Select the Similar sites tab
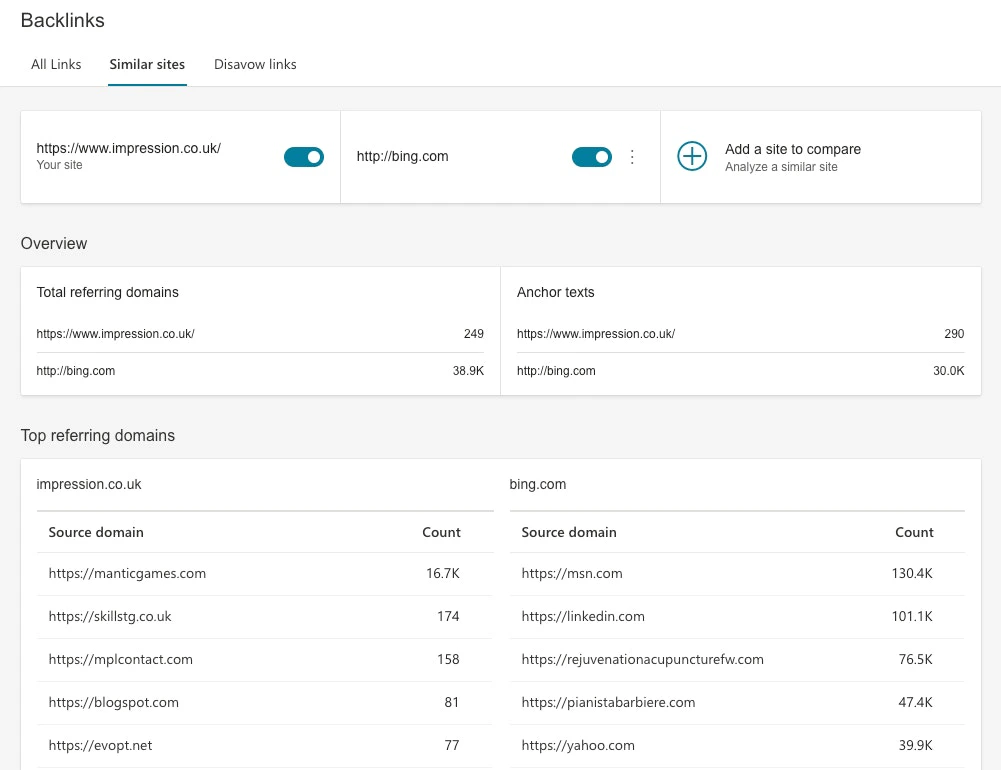Viewport: 1001px width, 770px height. click(x=147, y=64)
